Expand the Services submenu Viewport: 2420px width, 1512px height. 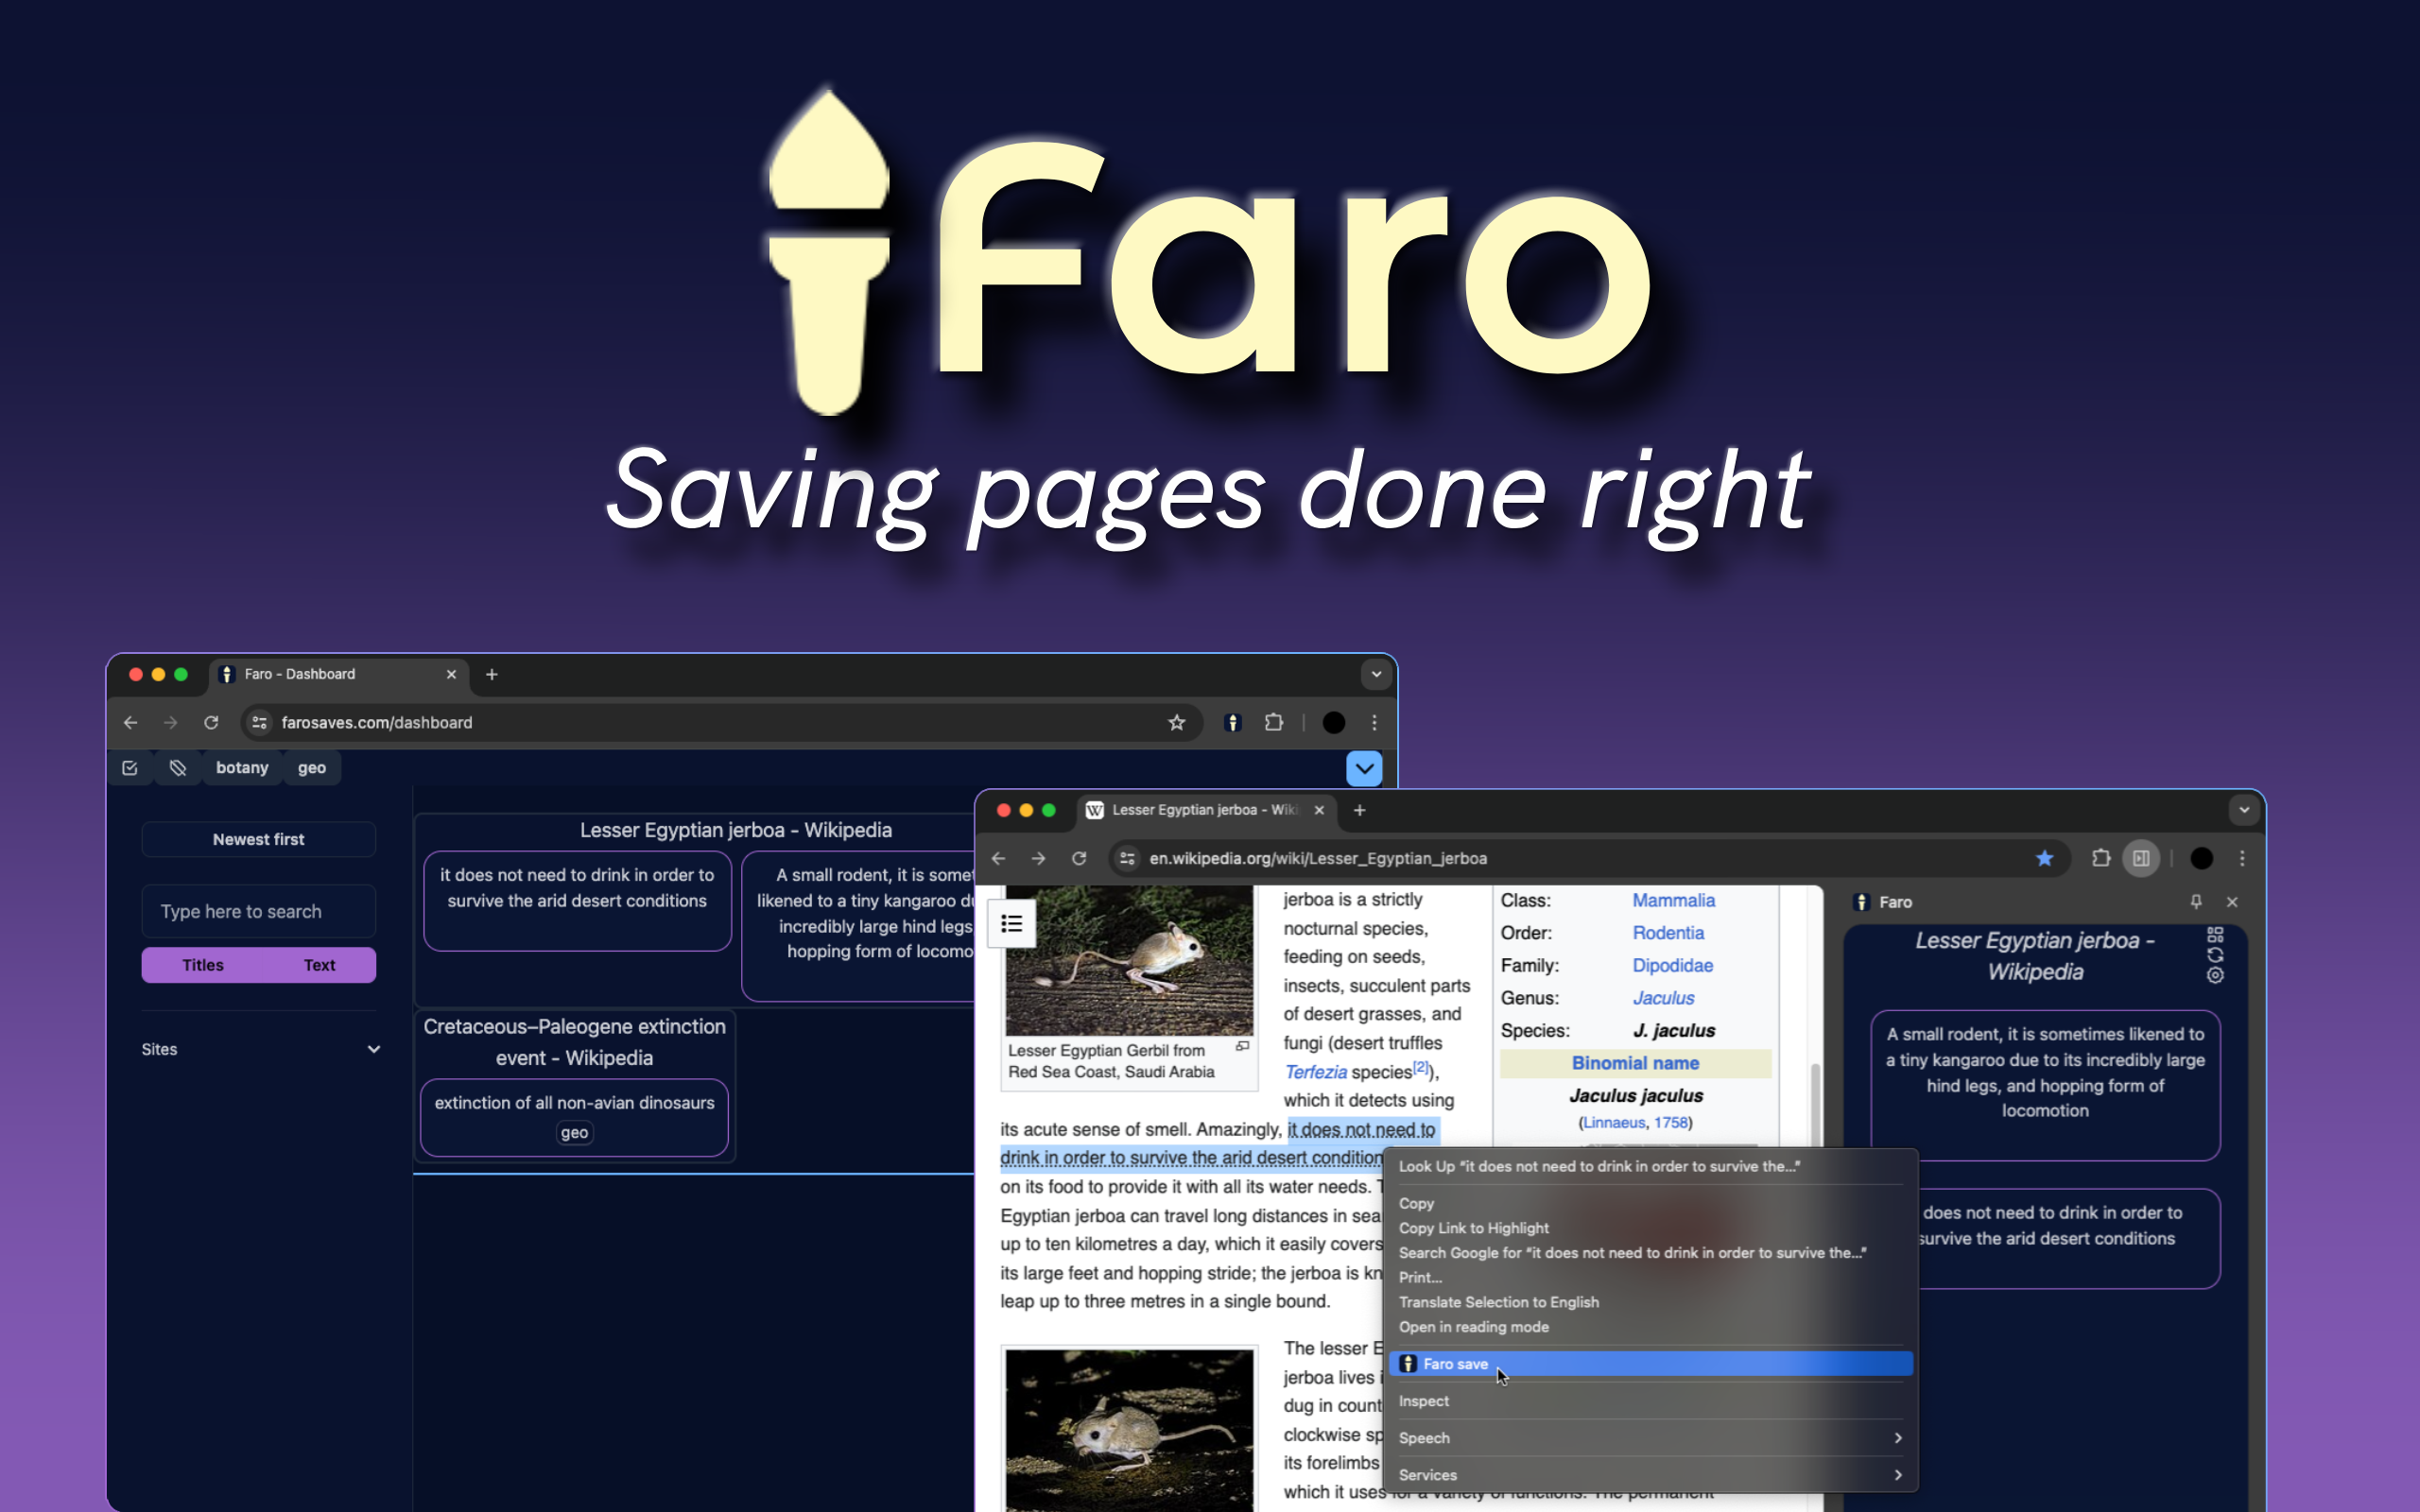point(1650,1475)
